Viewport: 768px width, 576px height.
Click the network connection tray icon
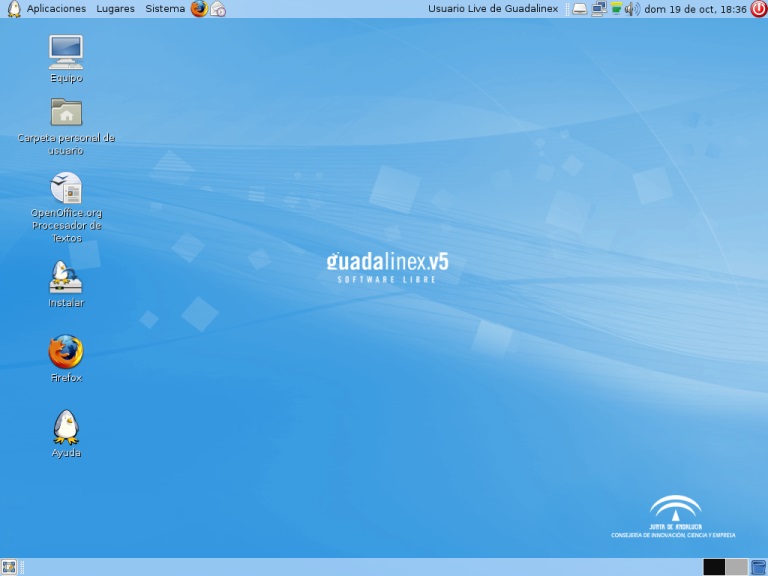tap(599, 9)
